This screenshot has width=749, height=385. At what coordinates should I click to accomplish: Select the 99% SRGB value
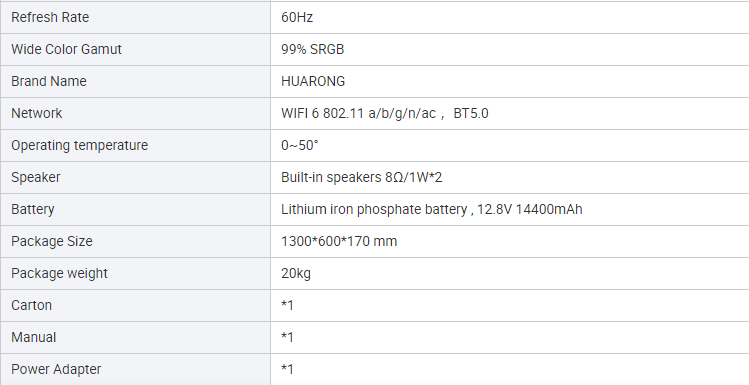312,49
